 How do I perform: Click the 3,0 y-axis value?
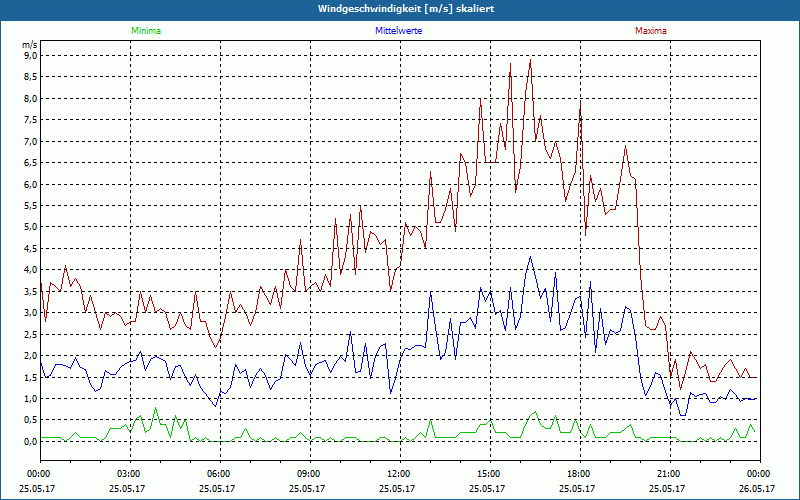(x=31, y=313)
